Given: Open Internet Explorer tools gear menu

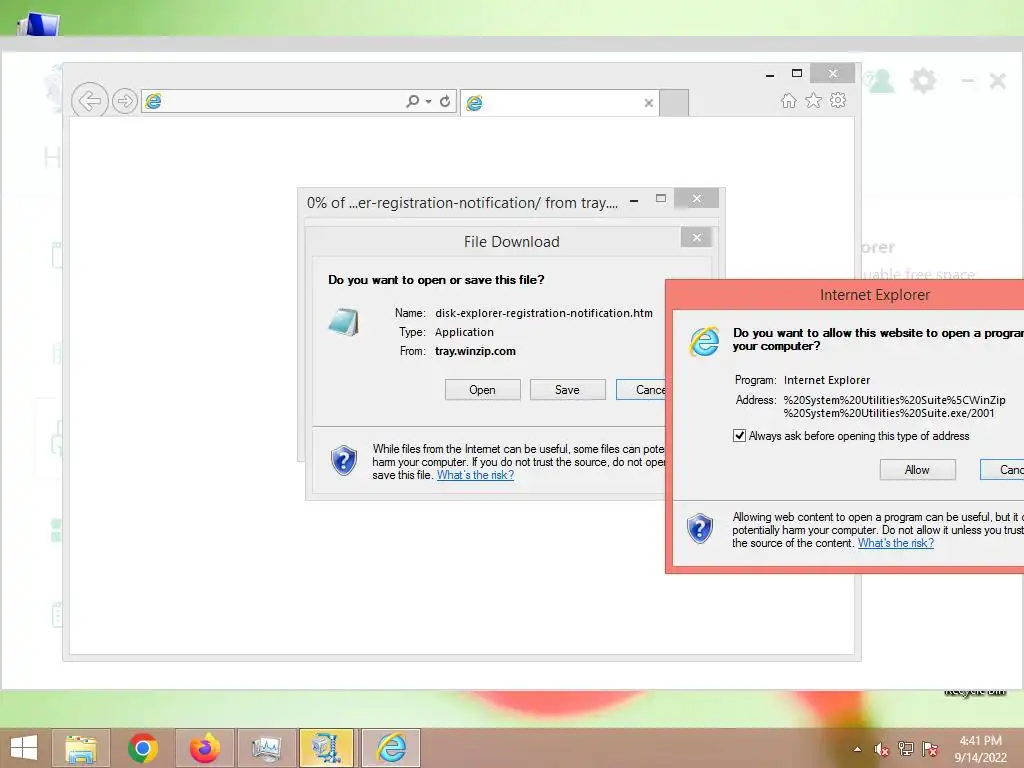Looking at the screenshot, I should (x=838, y=100).
